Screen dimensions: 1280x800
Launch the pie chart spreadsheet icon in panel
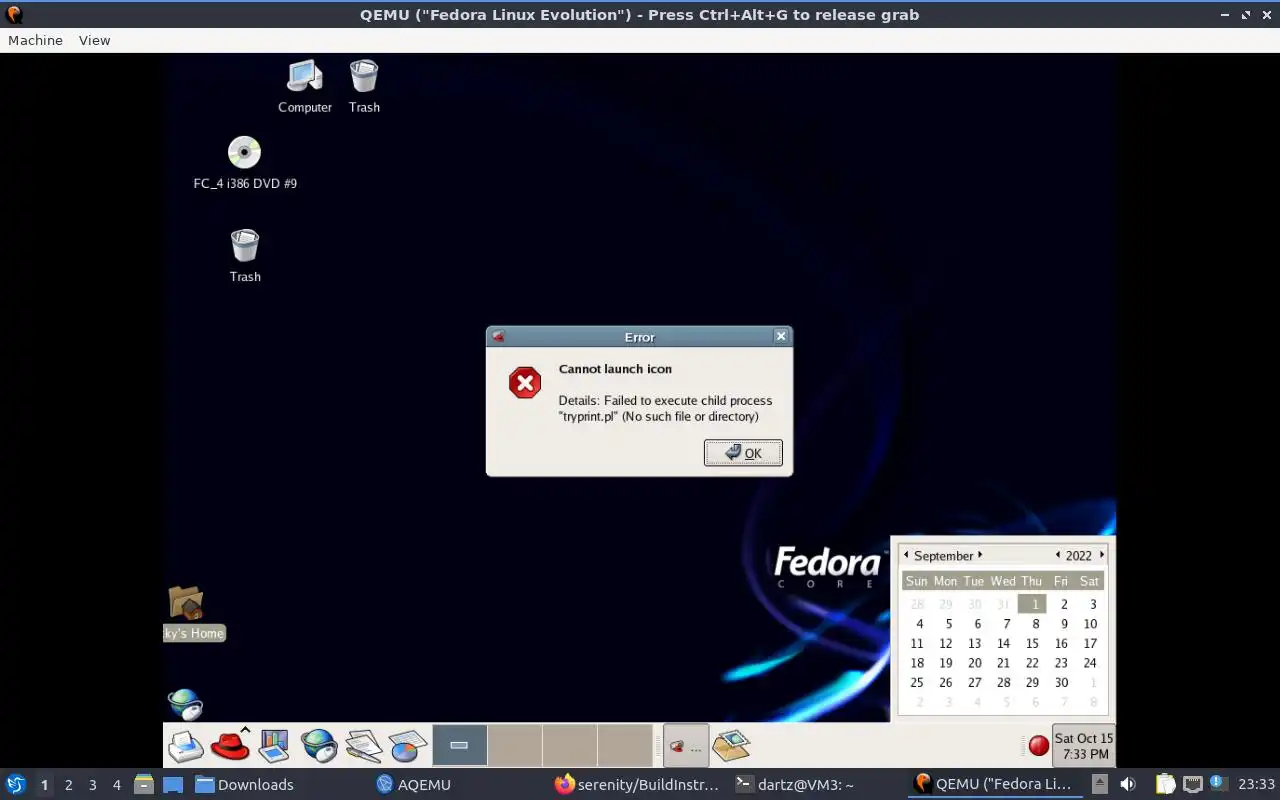tap(408, 746)
